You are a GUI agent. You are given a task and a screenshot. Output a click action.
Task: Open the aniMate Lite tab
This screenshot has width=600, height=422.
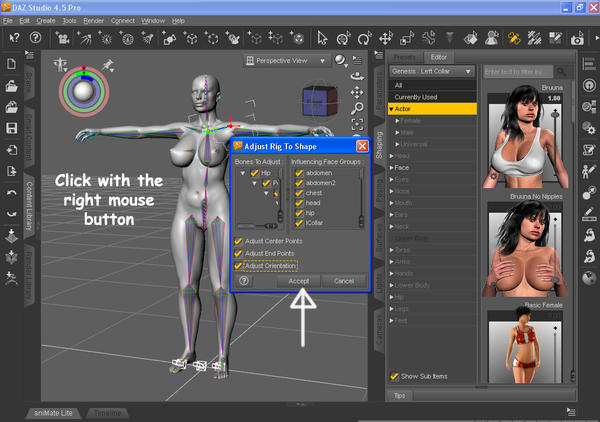pos(53,413)
